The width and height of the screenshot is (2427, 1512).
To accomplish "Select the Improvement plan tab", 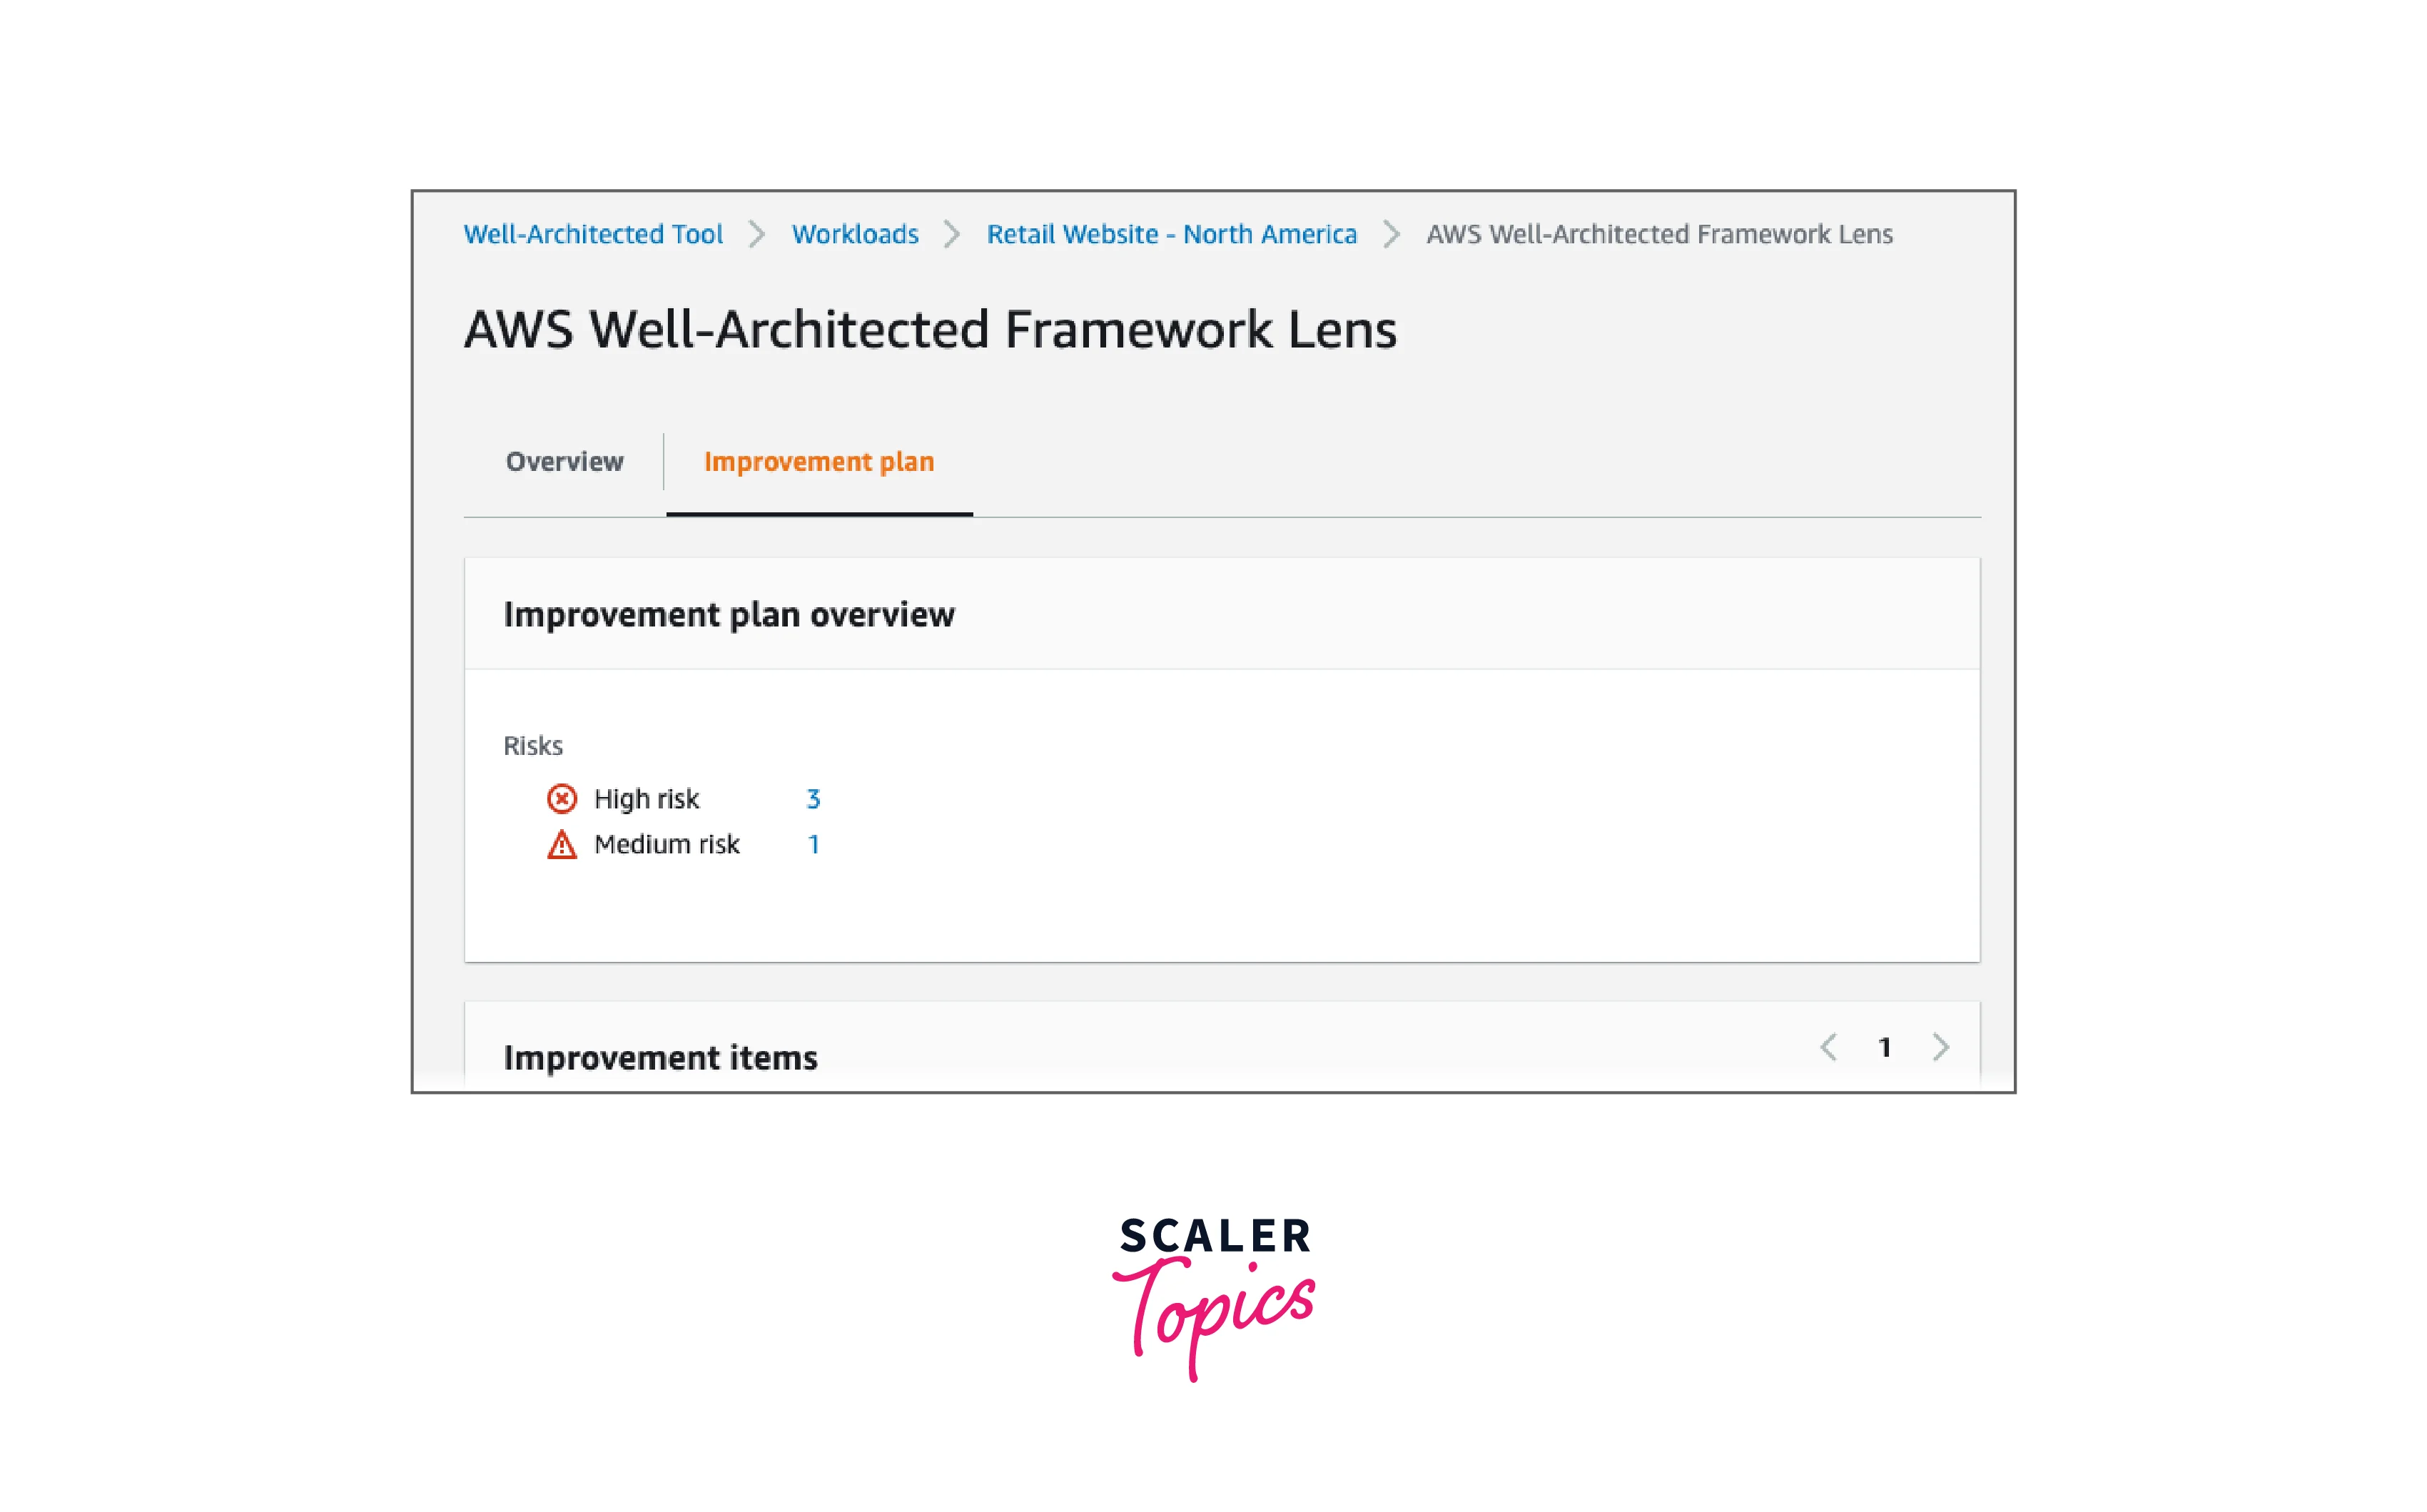I will 818,462.
